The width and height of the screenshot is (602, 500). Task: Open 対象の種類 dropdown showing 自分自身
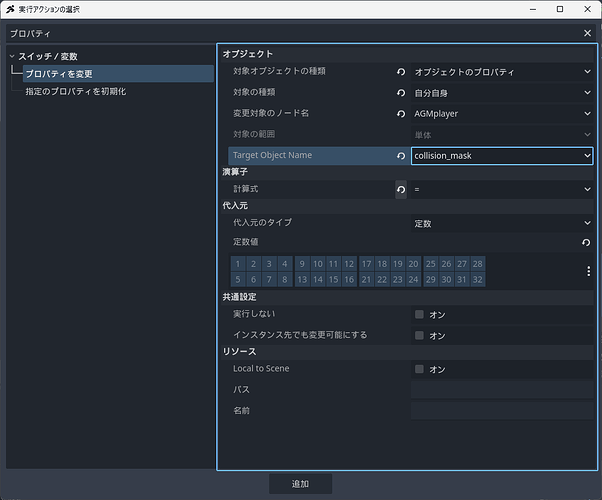(x=502, y=93)
